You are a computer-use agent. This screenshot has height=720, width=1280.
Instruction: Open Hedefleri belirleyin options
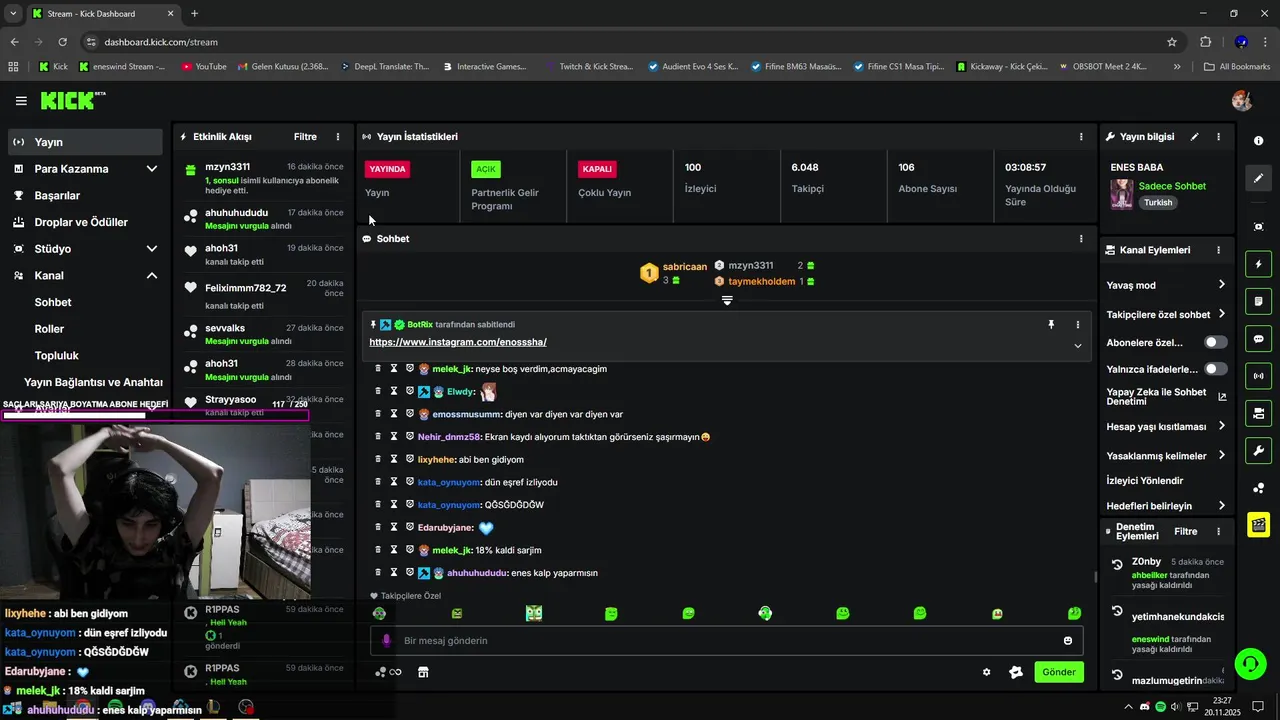1166,506
